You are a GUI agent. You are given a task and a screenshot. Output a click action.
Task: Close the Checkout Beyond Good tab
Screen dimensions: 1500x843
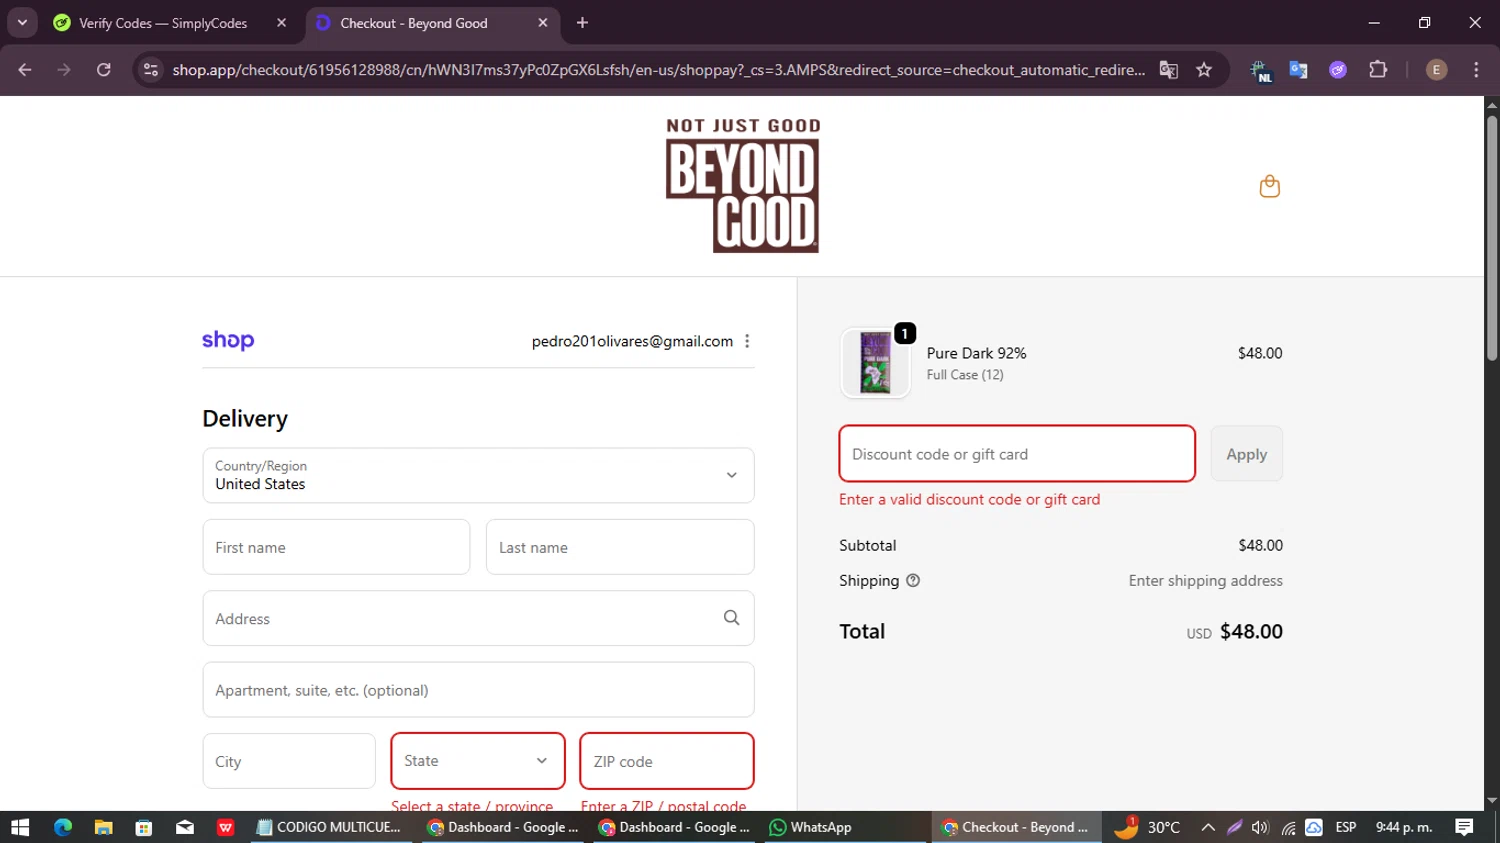[543, 23]
